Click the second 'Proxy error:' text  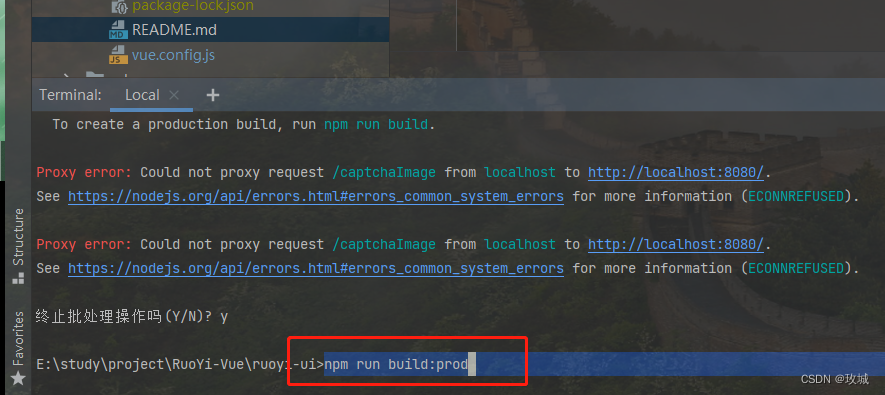[x=84, y=244]
